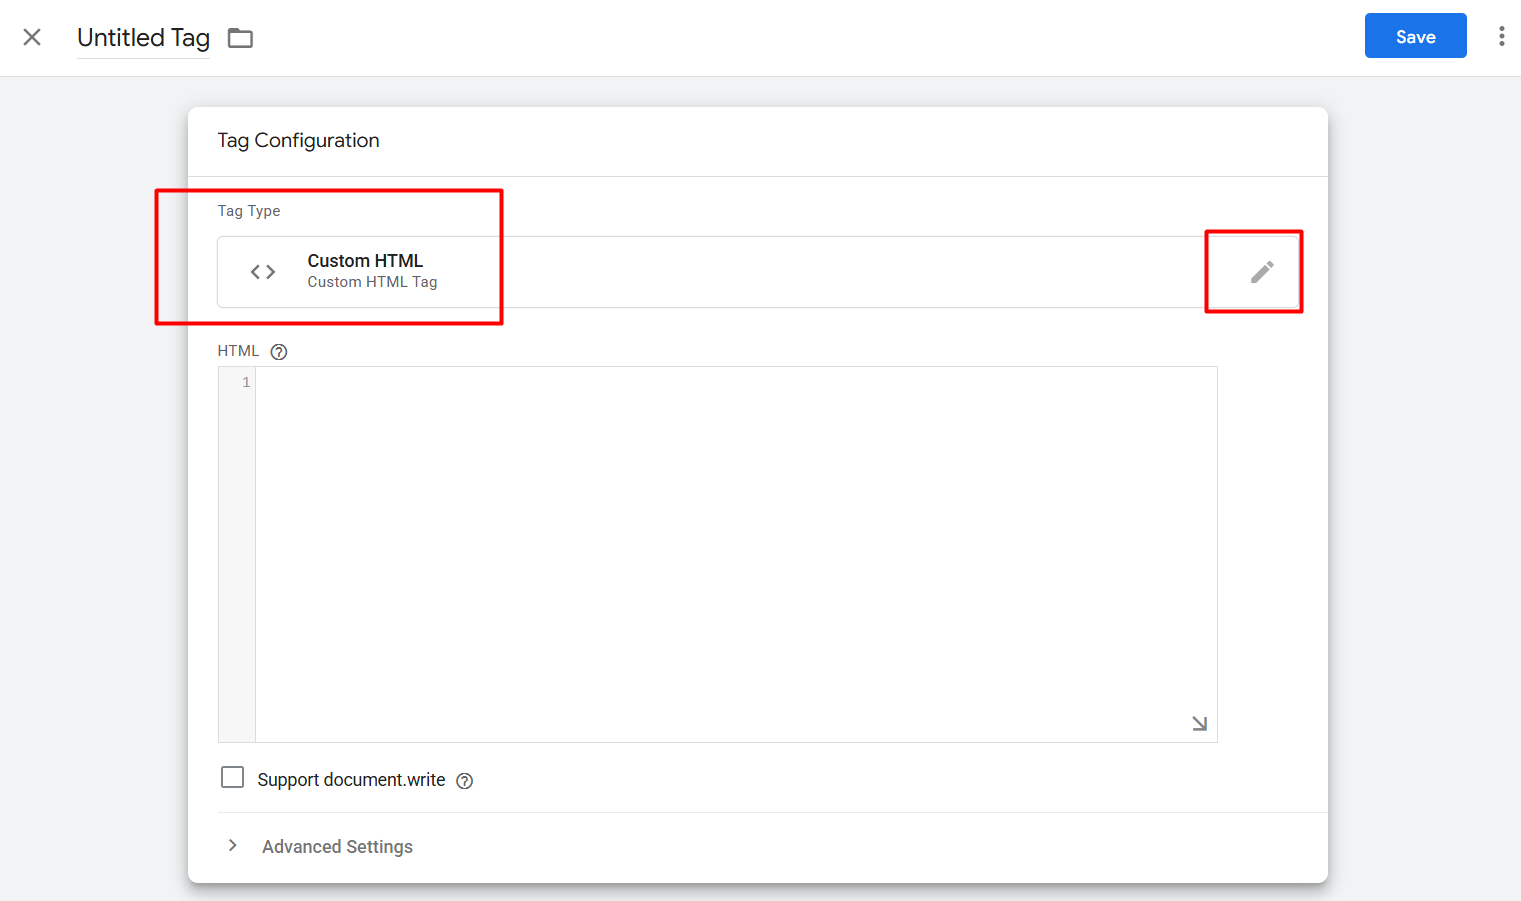Close the tag editor with the X icon

32,37
